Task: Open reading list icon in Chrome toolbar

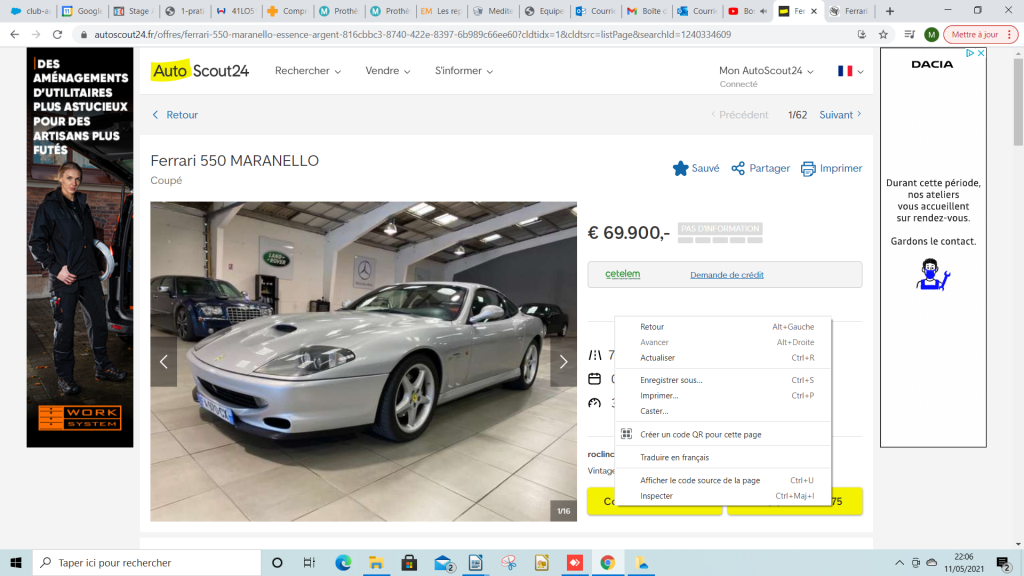Action: click(x=909, y=35)
